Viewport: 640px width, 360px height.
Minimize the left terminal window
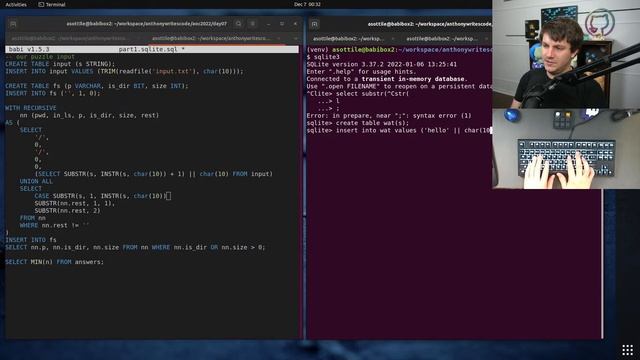tap(268, 24)
